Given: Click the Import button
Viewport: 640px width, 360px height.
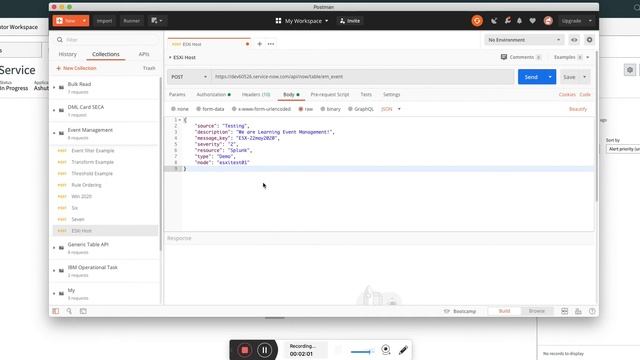Looking at the screenshot, I should 104,20.
